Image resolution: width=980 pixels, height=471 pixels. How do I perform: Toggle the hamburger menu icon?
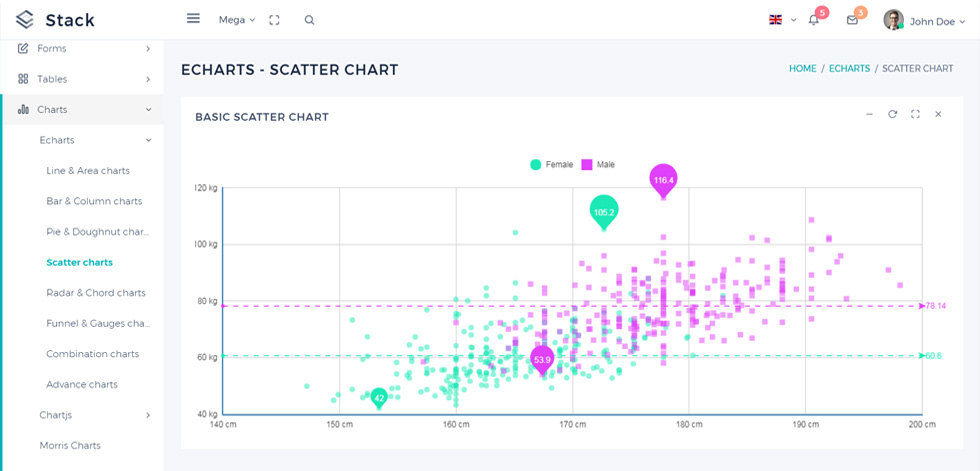[x=193, y=19]
